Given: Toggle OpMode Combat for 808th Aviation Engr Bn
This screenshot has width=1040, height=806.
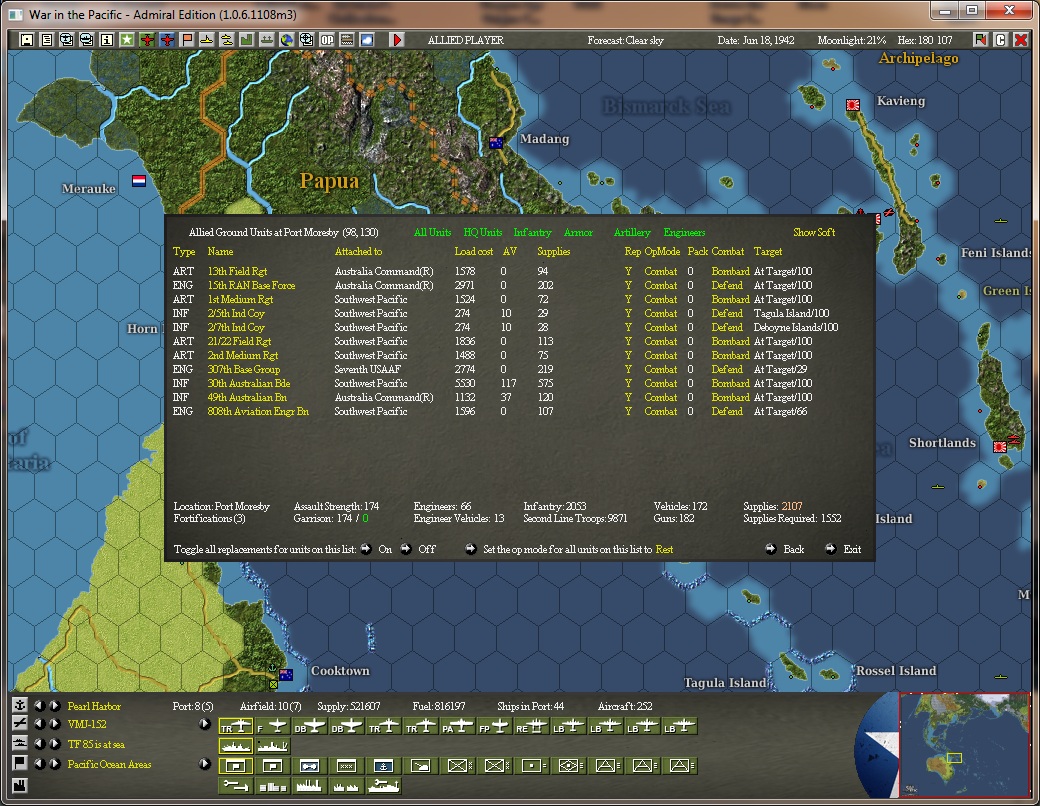Looking at the screenshot, I should (x=661, y=411).
